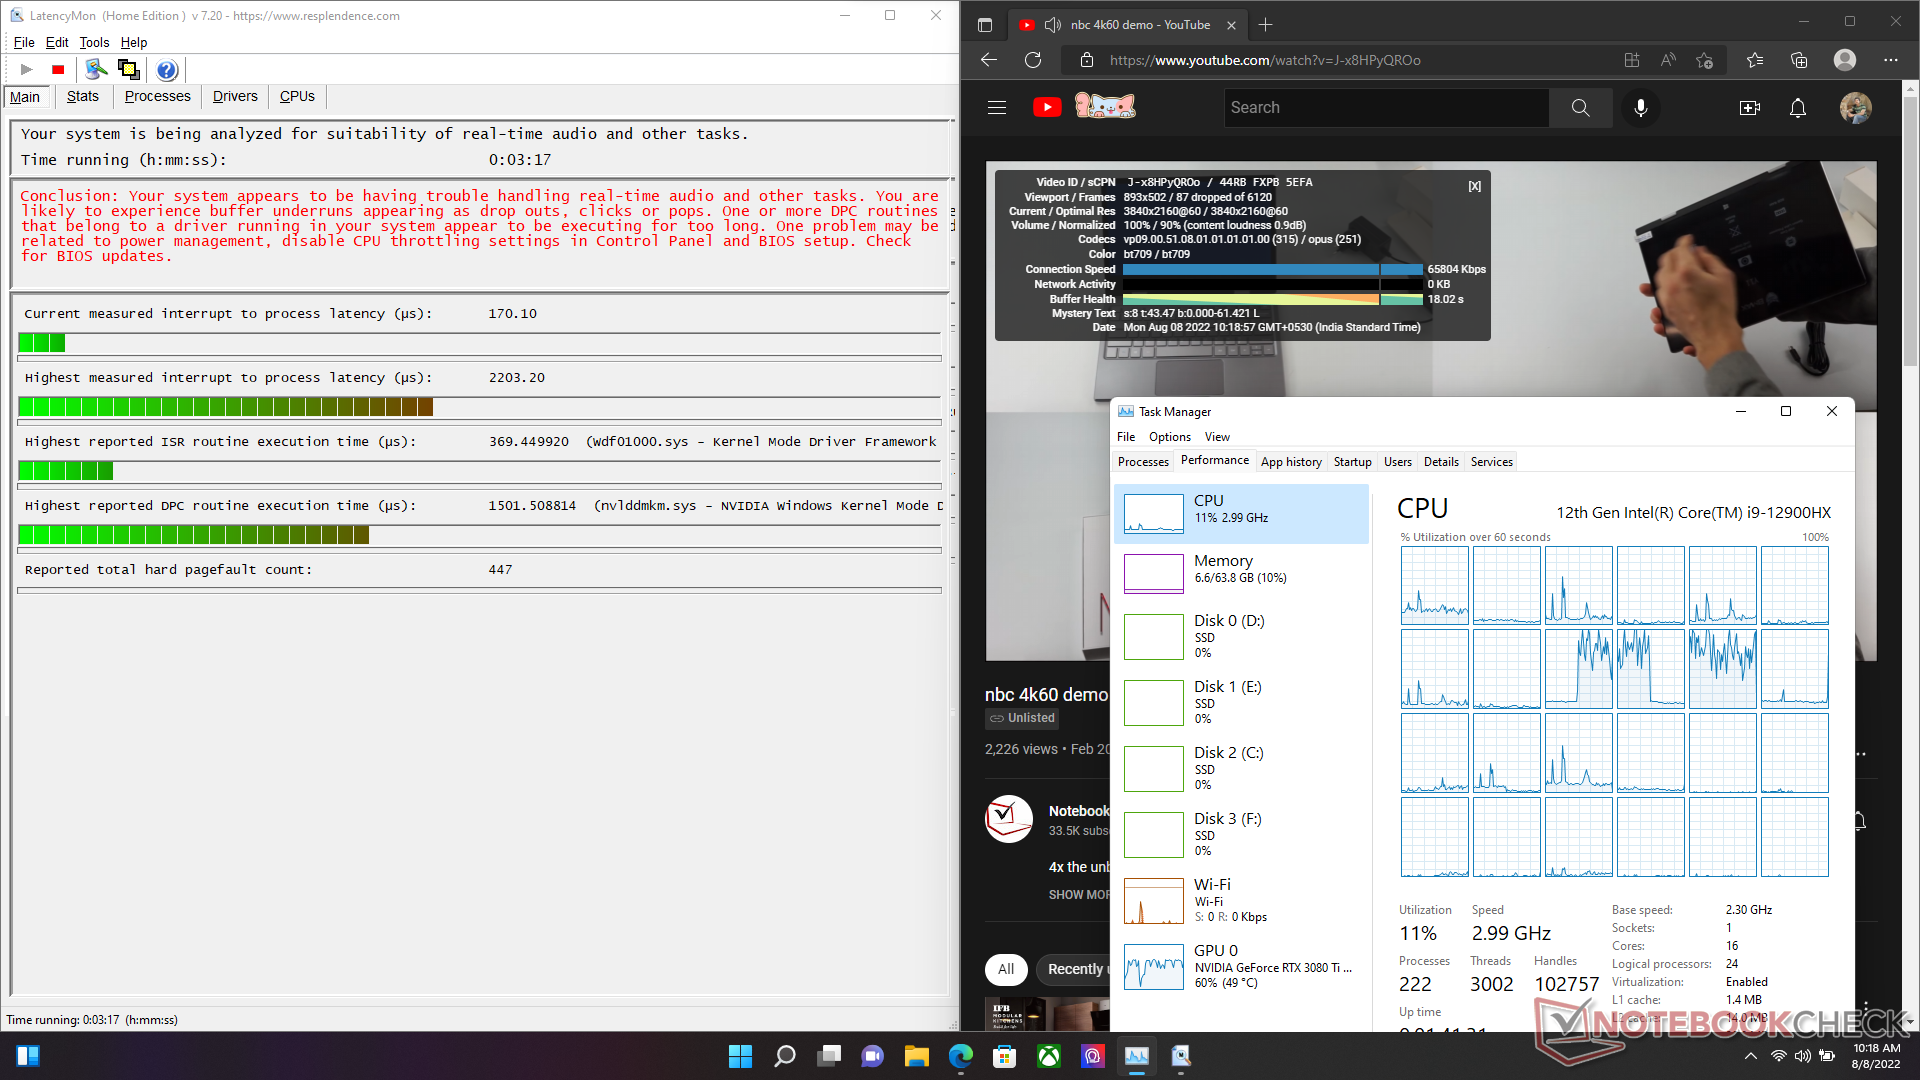The height and width of the screenshot is (1080, 1920).
Task: Open YouTube notifications bell
Action: point(1797,108)
